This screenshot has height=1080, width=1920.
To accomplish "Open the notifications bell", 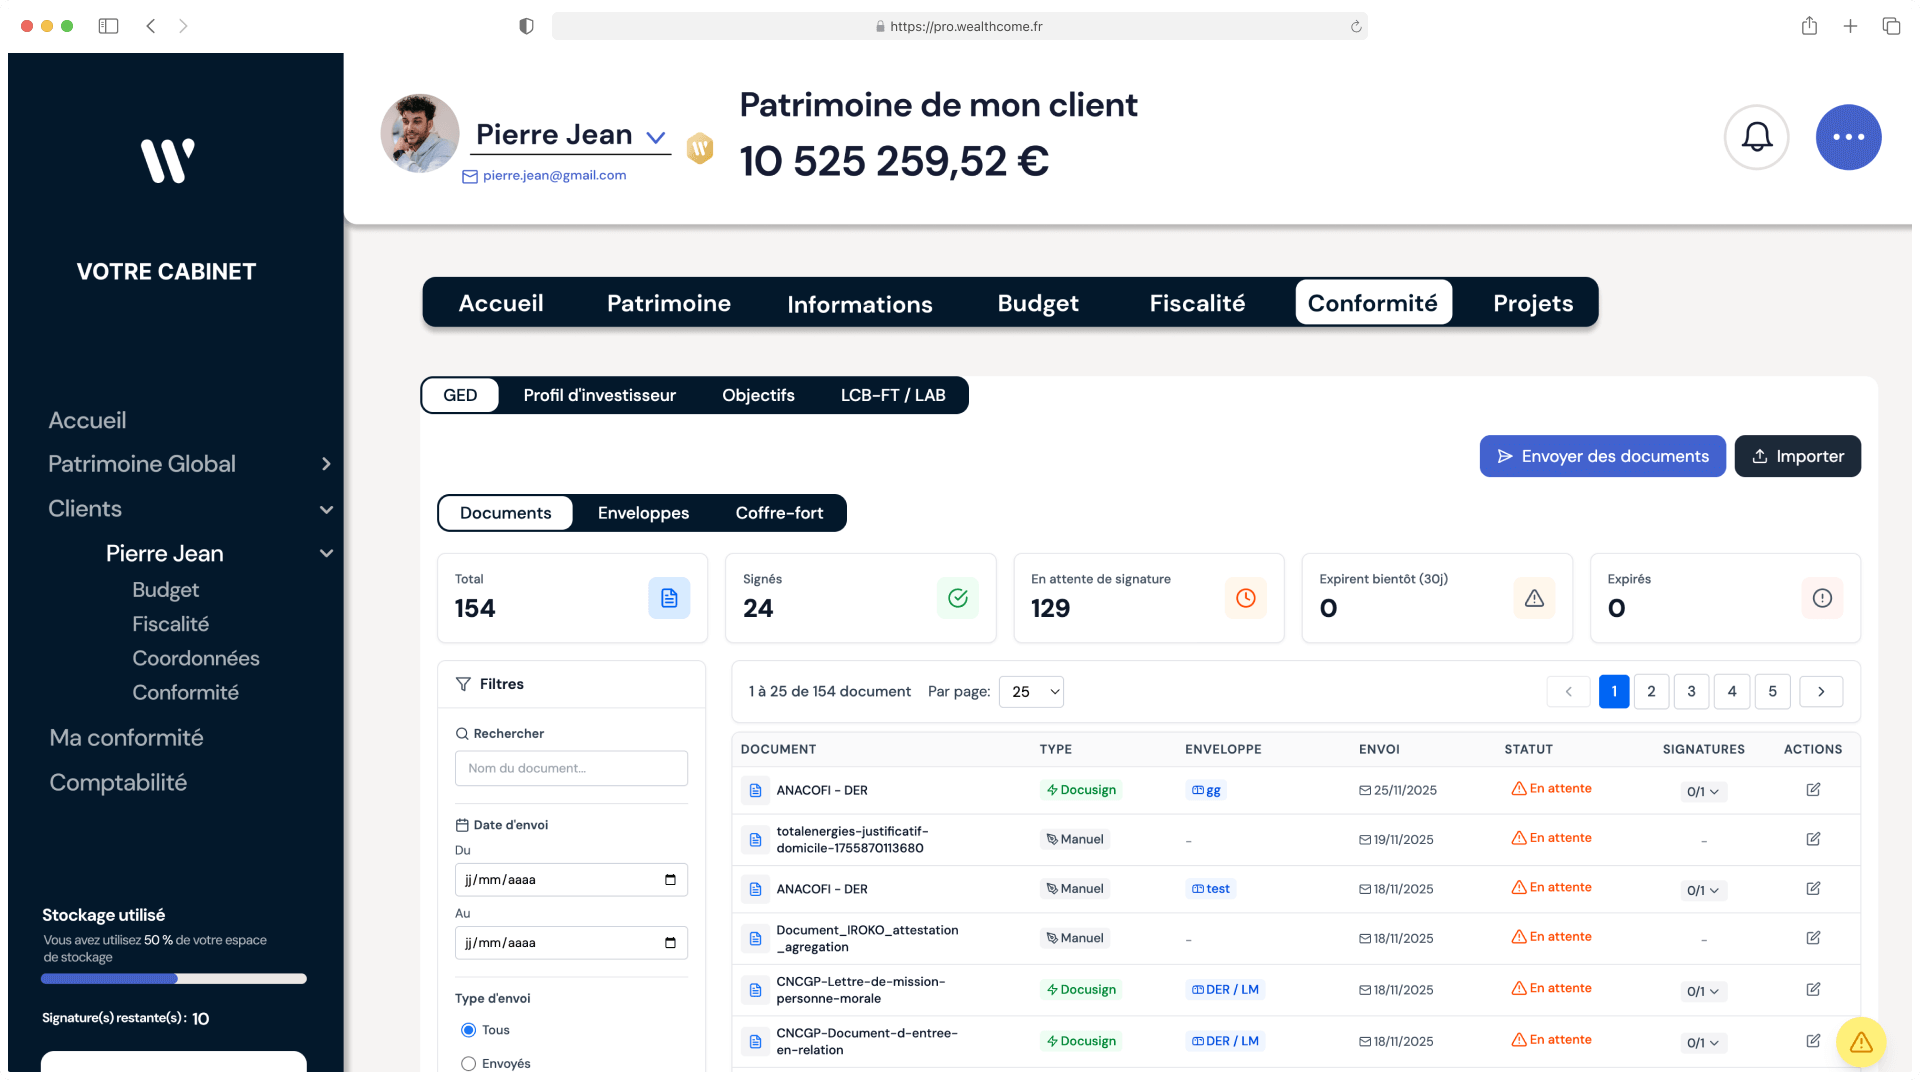I will click(x=1756, y=137).
